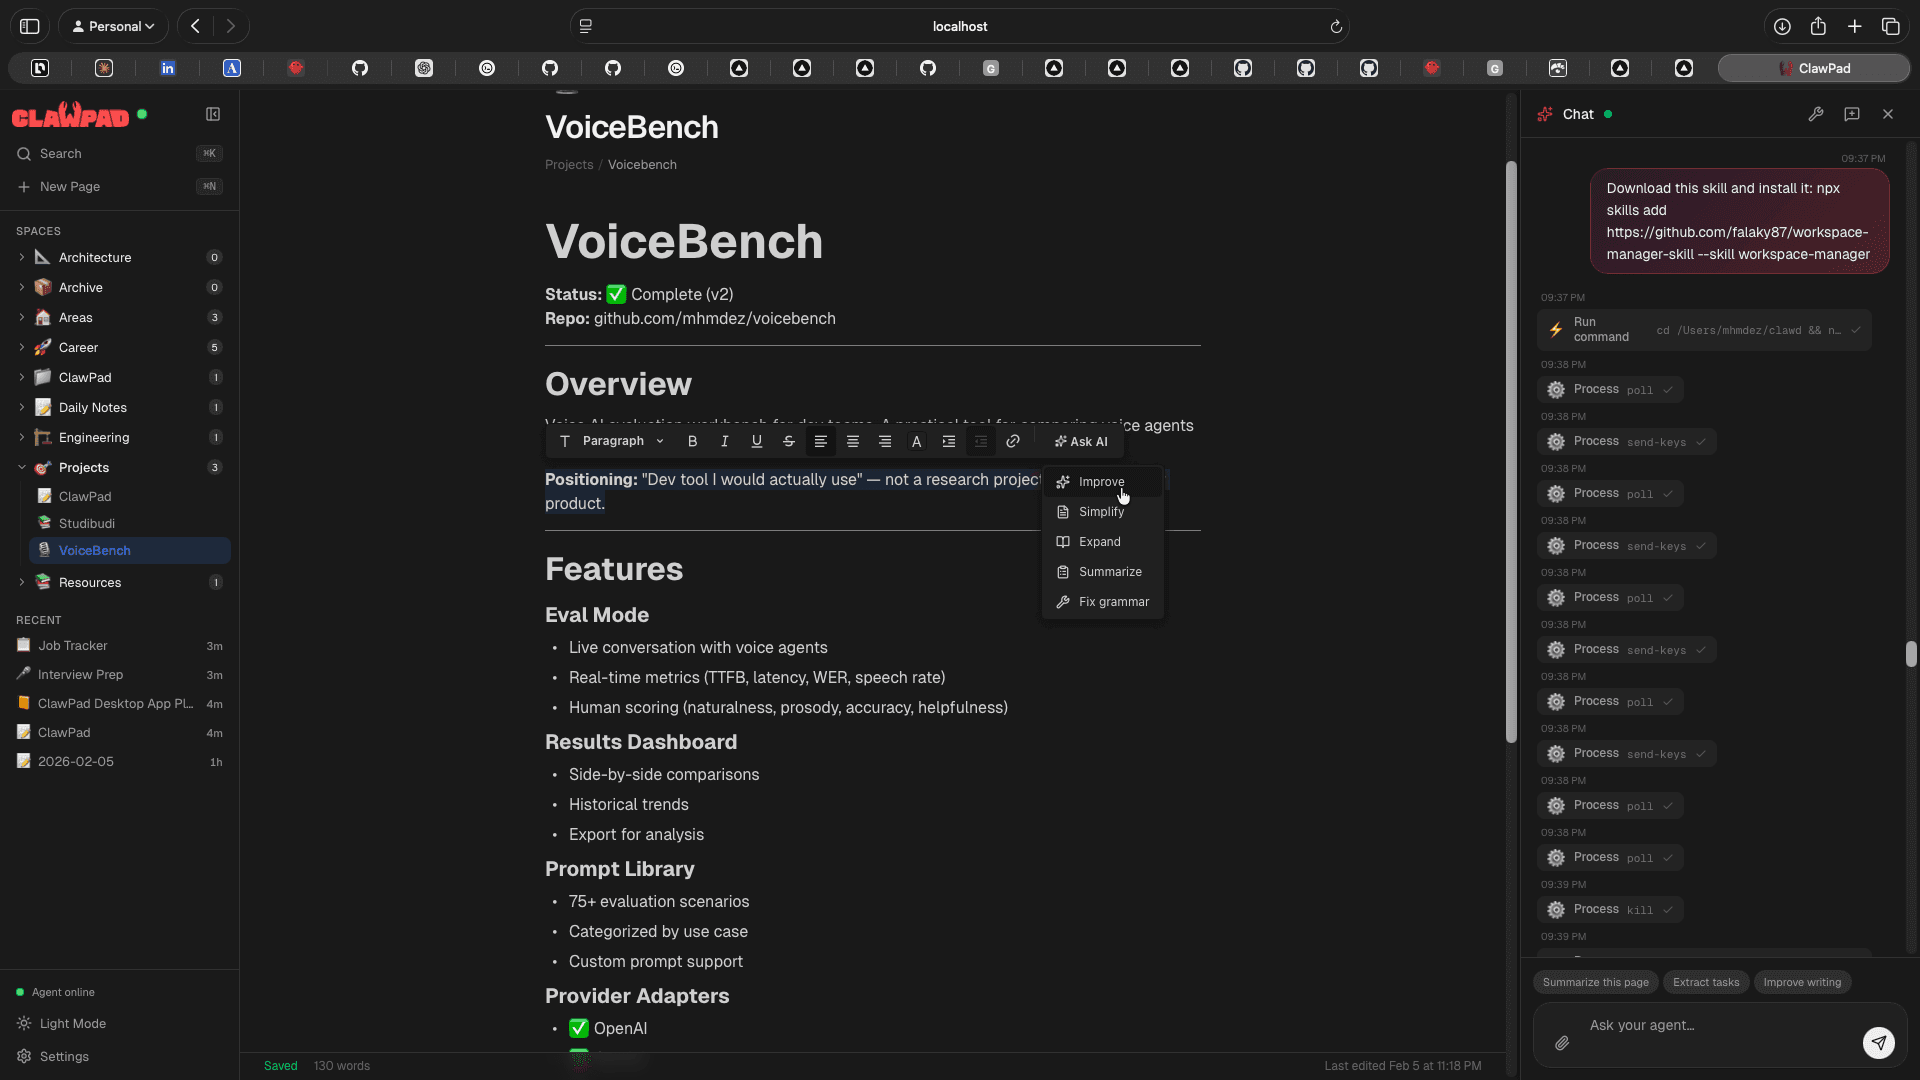1920x1080 pixels.
Task: Increase indent of selected paragraph
Action: point(948,441)
